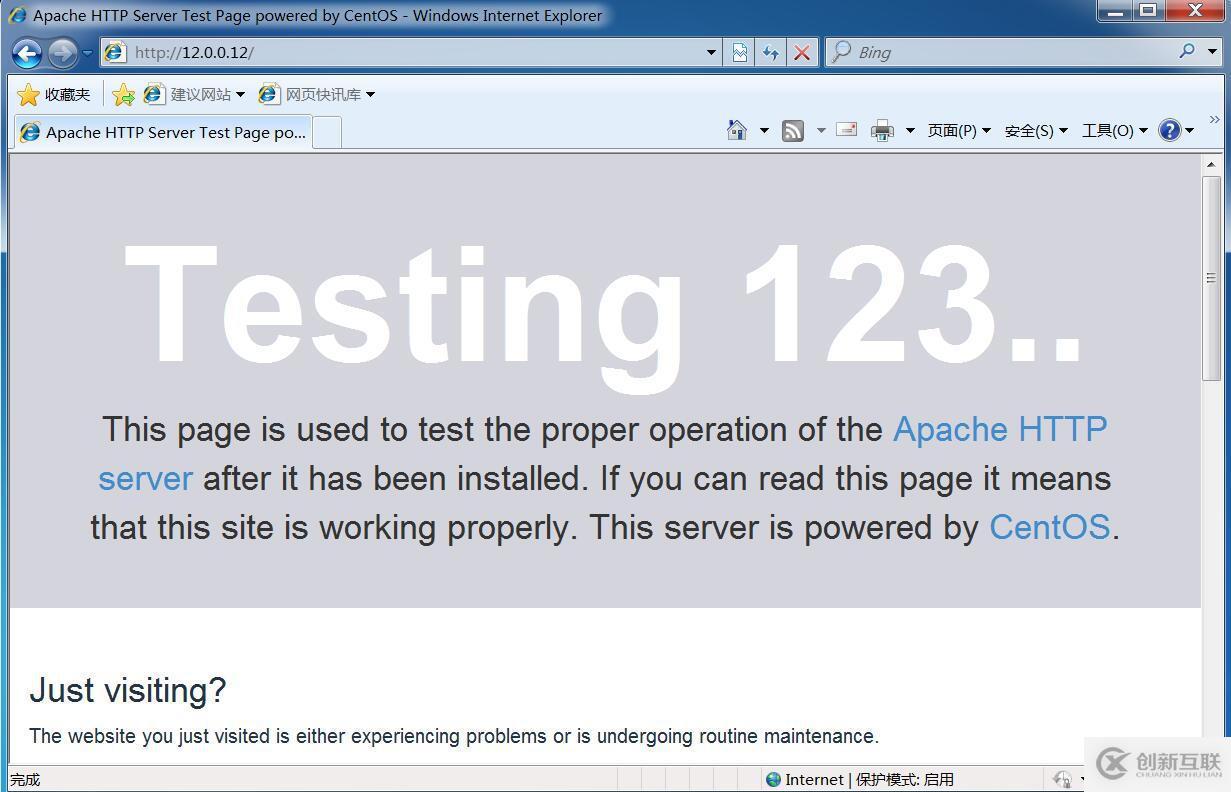The height and width of the screenshot is (792, 1231).
Task: Click the Read Mail envelope icon
Action: coord(846,129)
